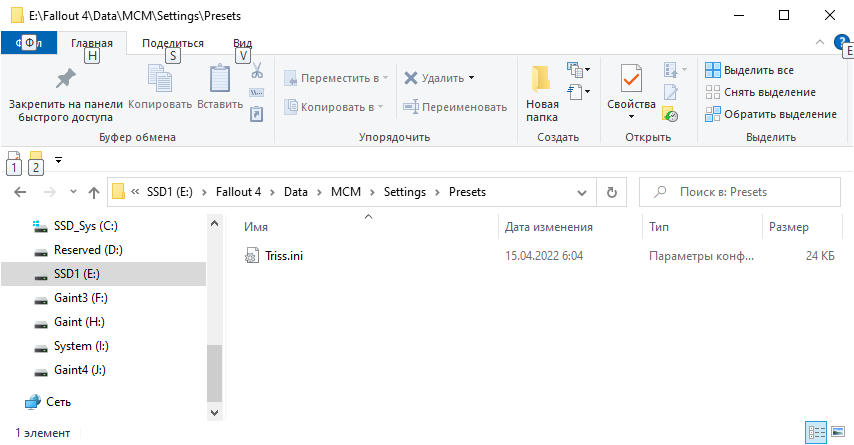Viewport: 854px width, 445px height.
Task: Open the 'Поделиться' ribbon tab
Action: pyautogui.click(x=172, y=43)
